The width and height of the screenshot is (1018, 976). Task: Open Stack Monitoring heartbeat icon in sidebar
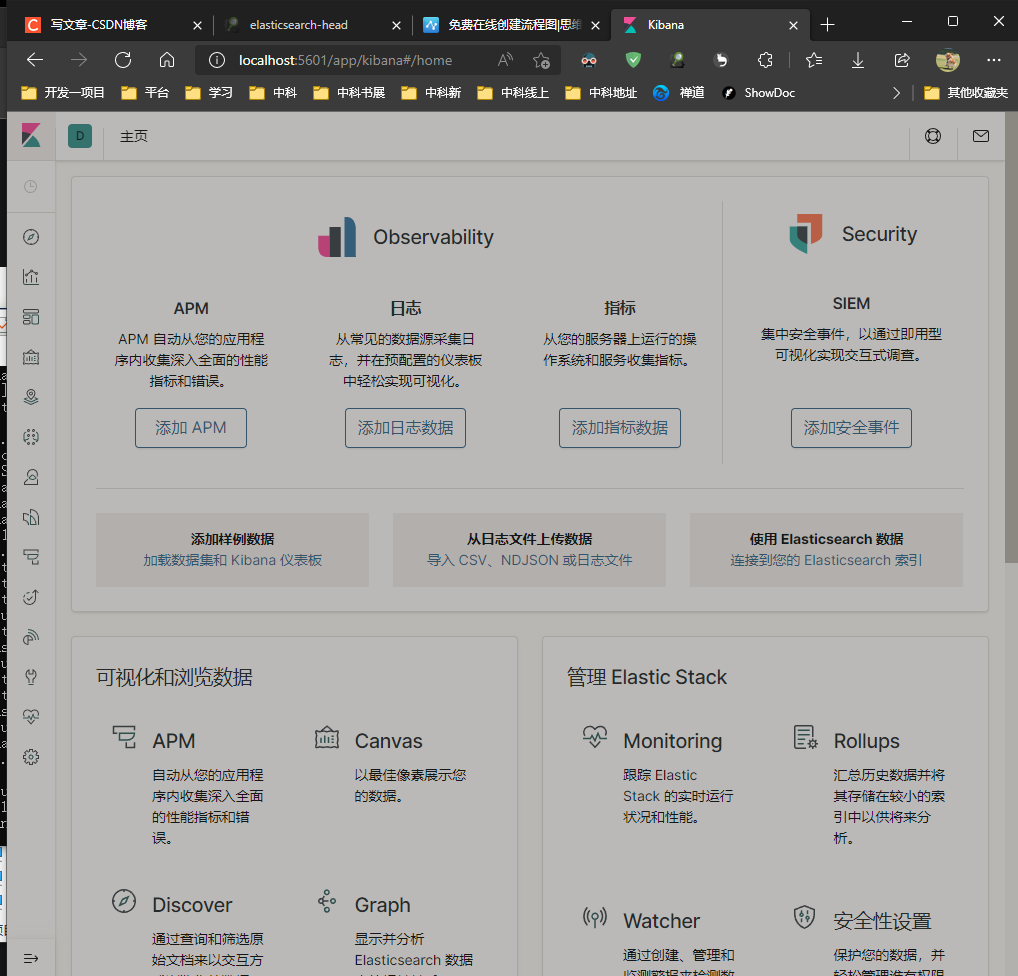coord(31,717)
